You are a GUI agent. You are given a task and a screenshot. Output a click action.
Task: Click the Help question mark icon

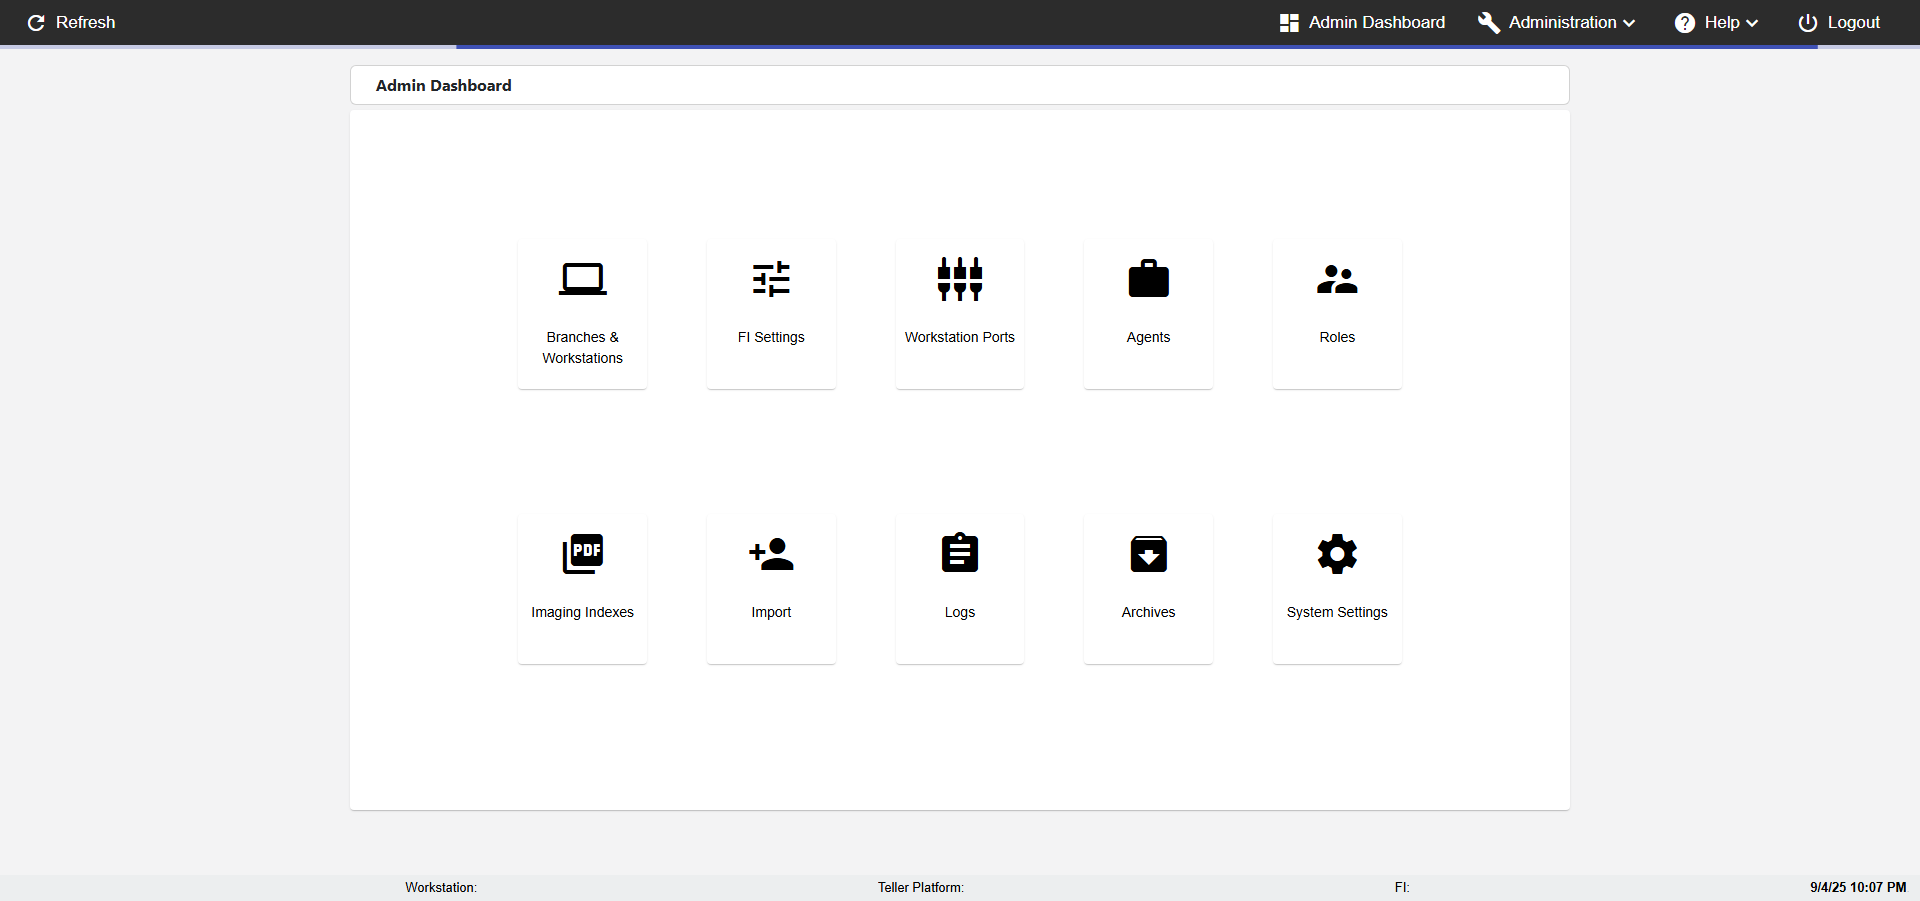point(1685,22)
